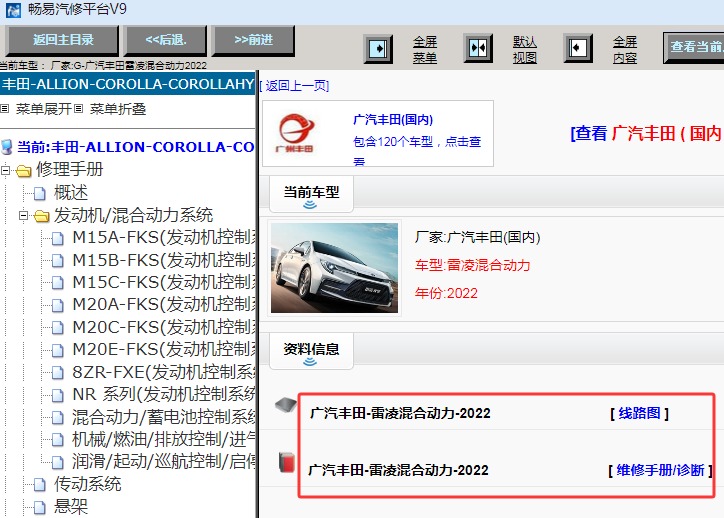This screenshot has width=724, height=518.
Task: Open the 维修手册/诊断 link
Action: point(660,470)
